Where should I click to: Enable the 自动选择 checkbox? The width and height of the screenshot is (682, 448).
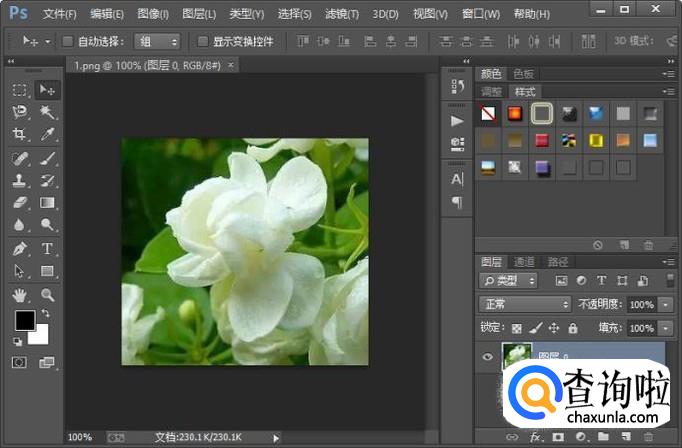coord(68,42)
